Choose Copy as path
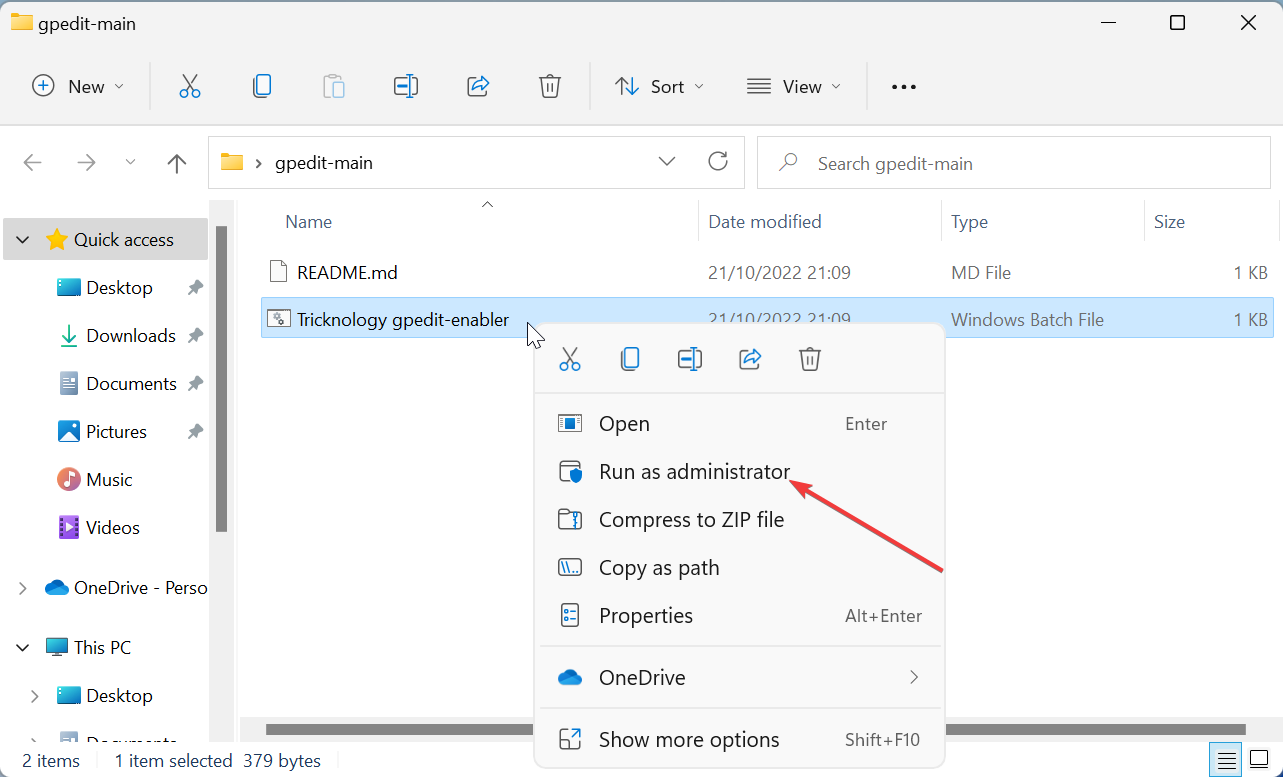 pos(740,568)
